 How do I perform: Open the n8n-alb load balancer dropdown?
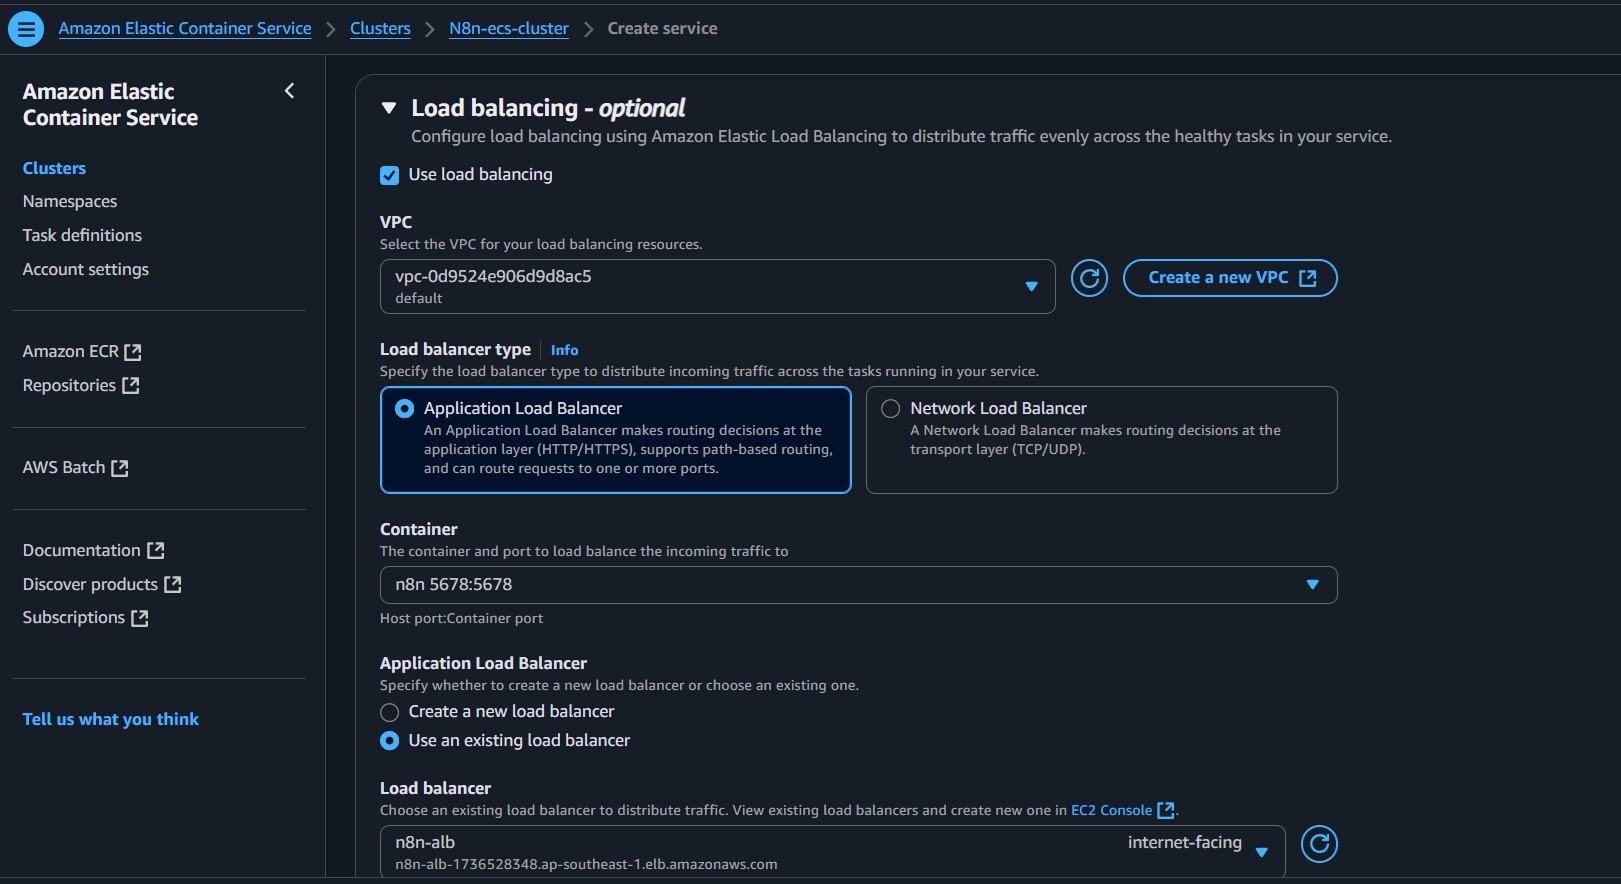pyautogui.click(x=832, y=852)
